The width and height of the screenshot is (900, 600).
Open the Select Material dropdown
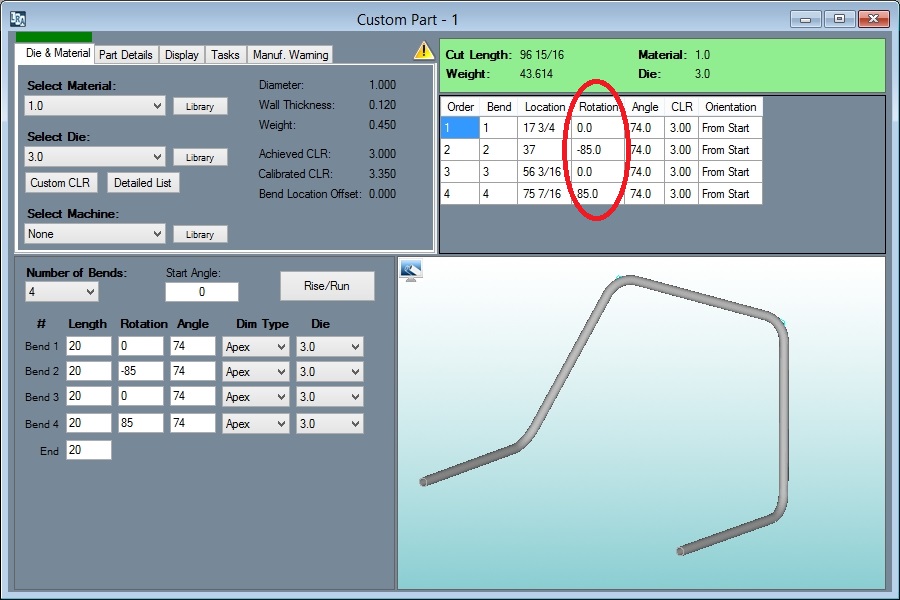[95, 106]
